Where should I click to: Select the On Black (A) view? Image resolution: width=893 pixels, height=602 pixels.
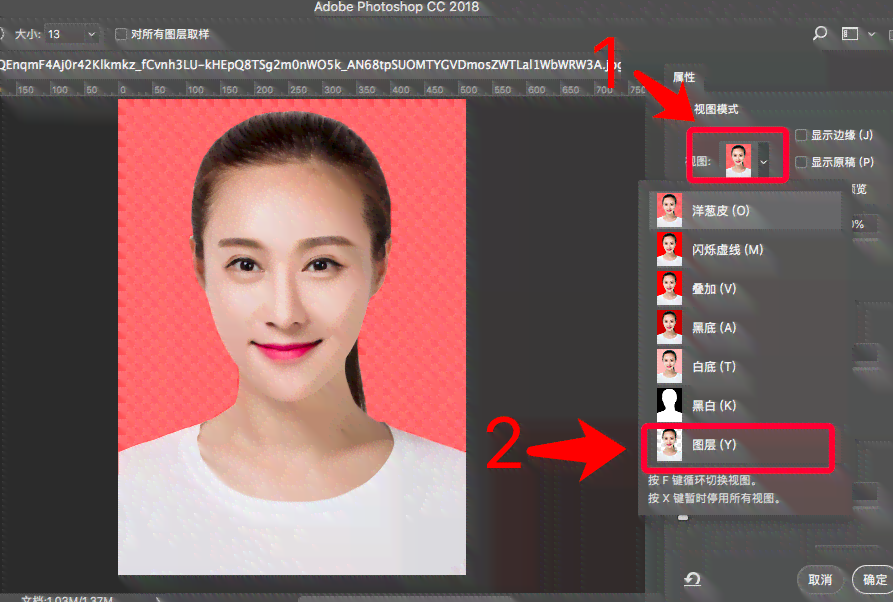point(745,327)
